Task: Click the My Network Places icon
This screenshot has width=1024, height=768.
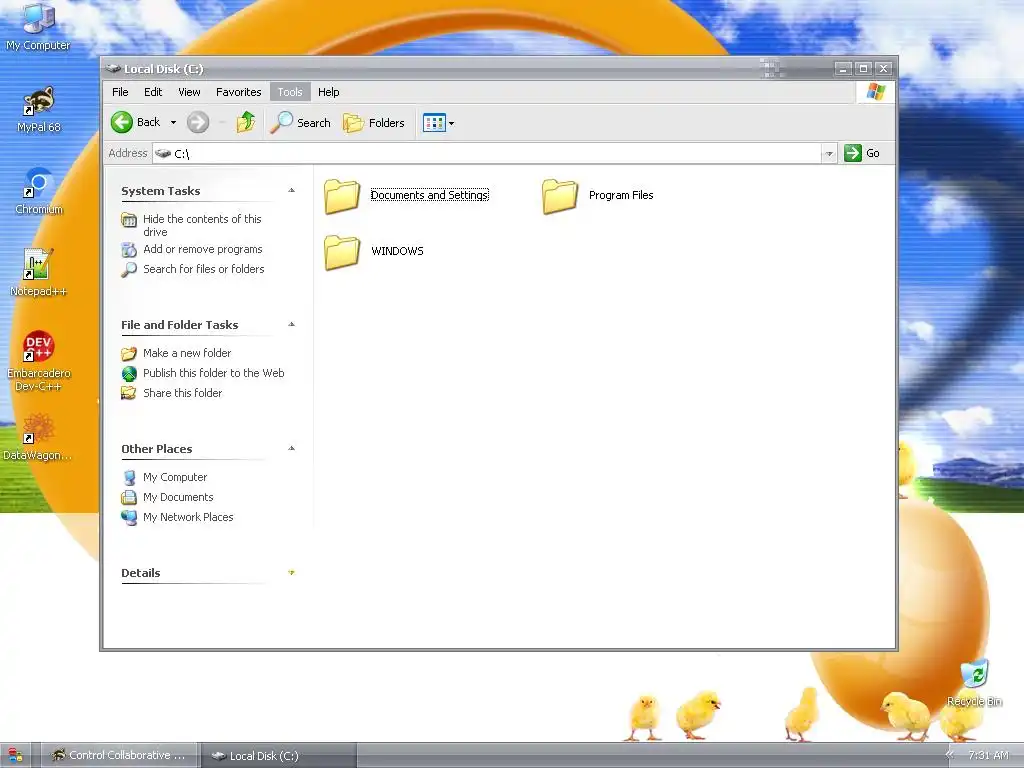Action: click(129, 517)
